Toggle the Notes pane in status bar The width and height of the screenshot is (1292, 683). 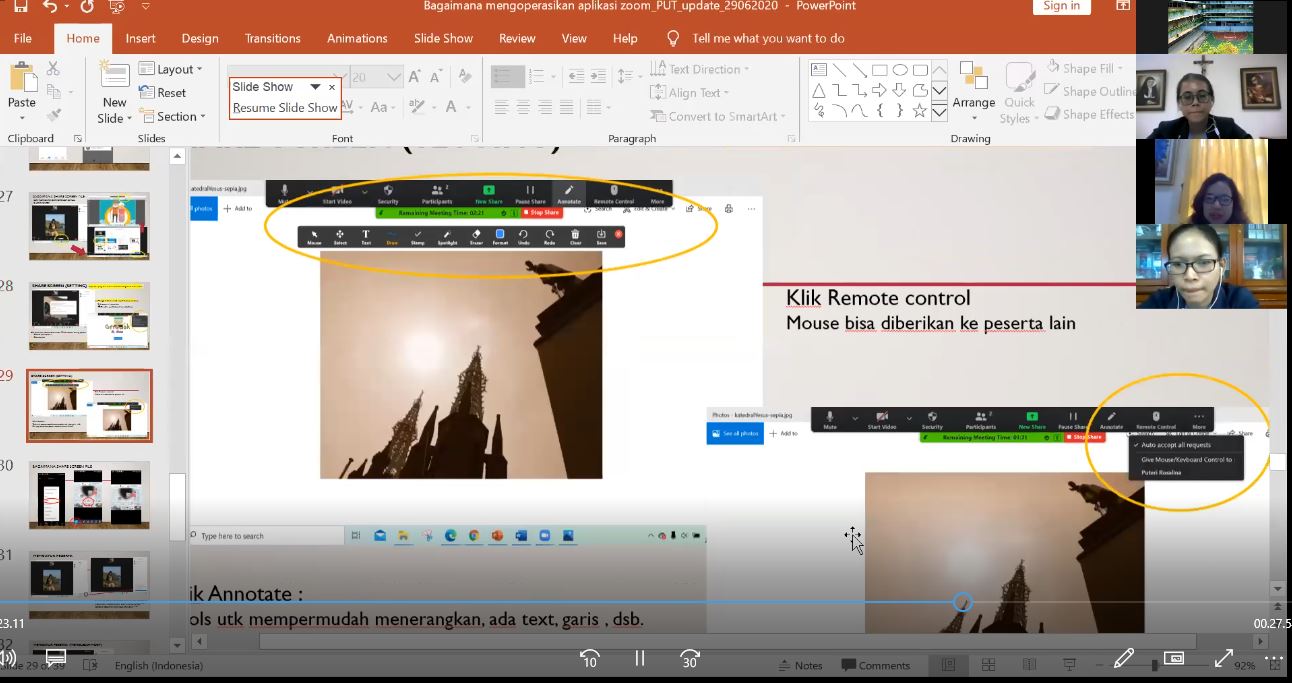pyautogui.click(x=799, y=665)
